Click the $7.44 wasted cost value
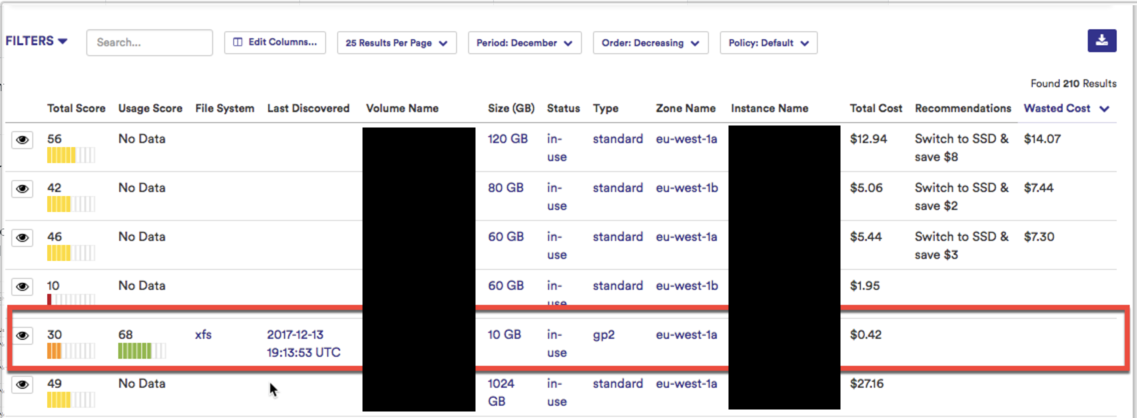Screen dimensions: 1137x418 (x=1039, y=188)
